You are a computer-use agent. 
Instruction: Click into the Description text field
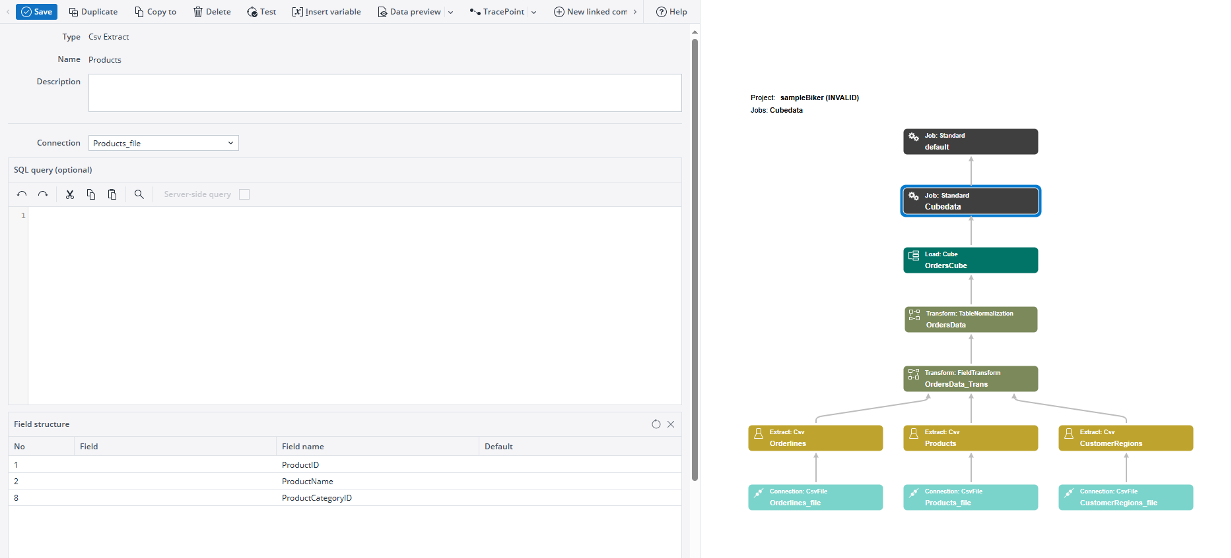(x=384, y=93)
